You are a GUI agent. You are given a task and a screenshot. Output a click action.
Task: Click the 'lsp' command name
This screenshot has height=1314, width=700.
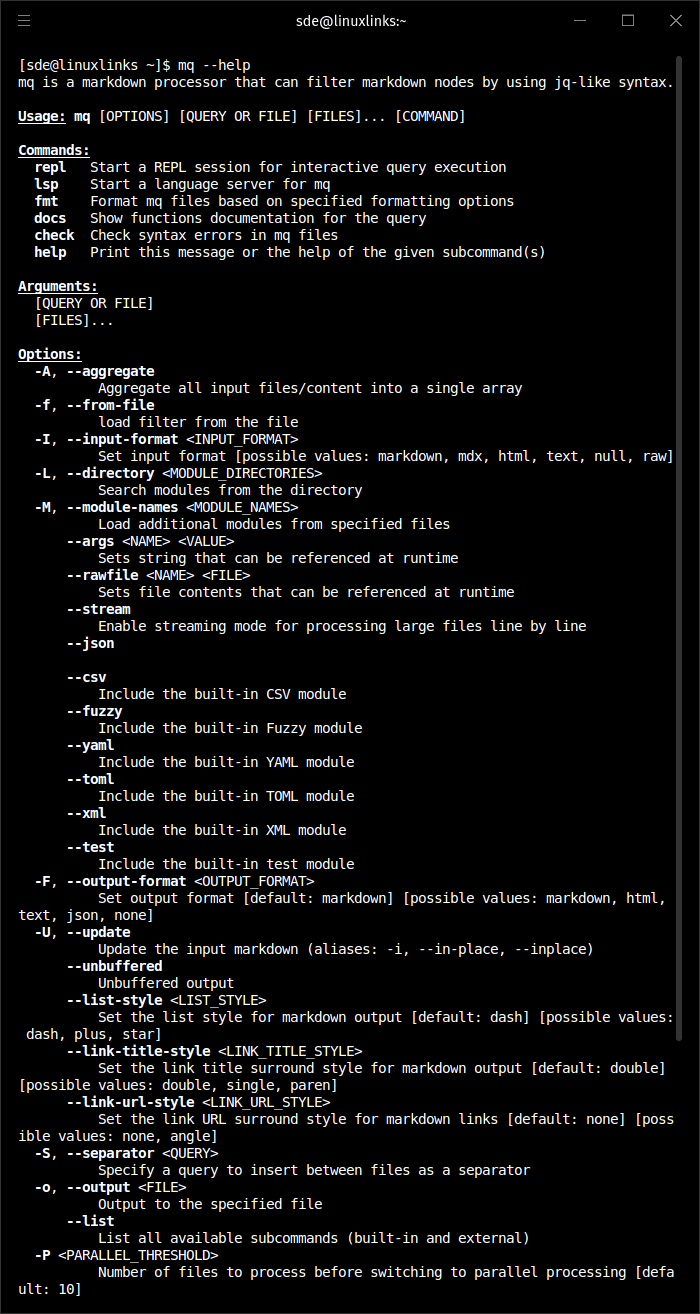(x=46, y=184)
